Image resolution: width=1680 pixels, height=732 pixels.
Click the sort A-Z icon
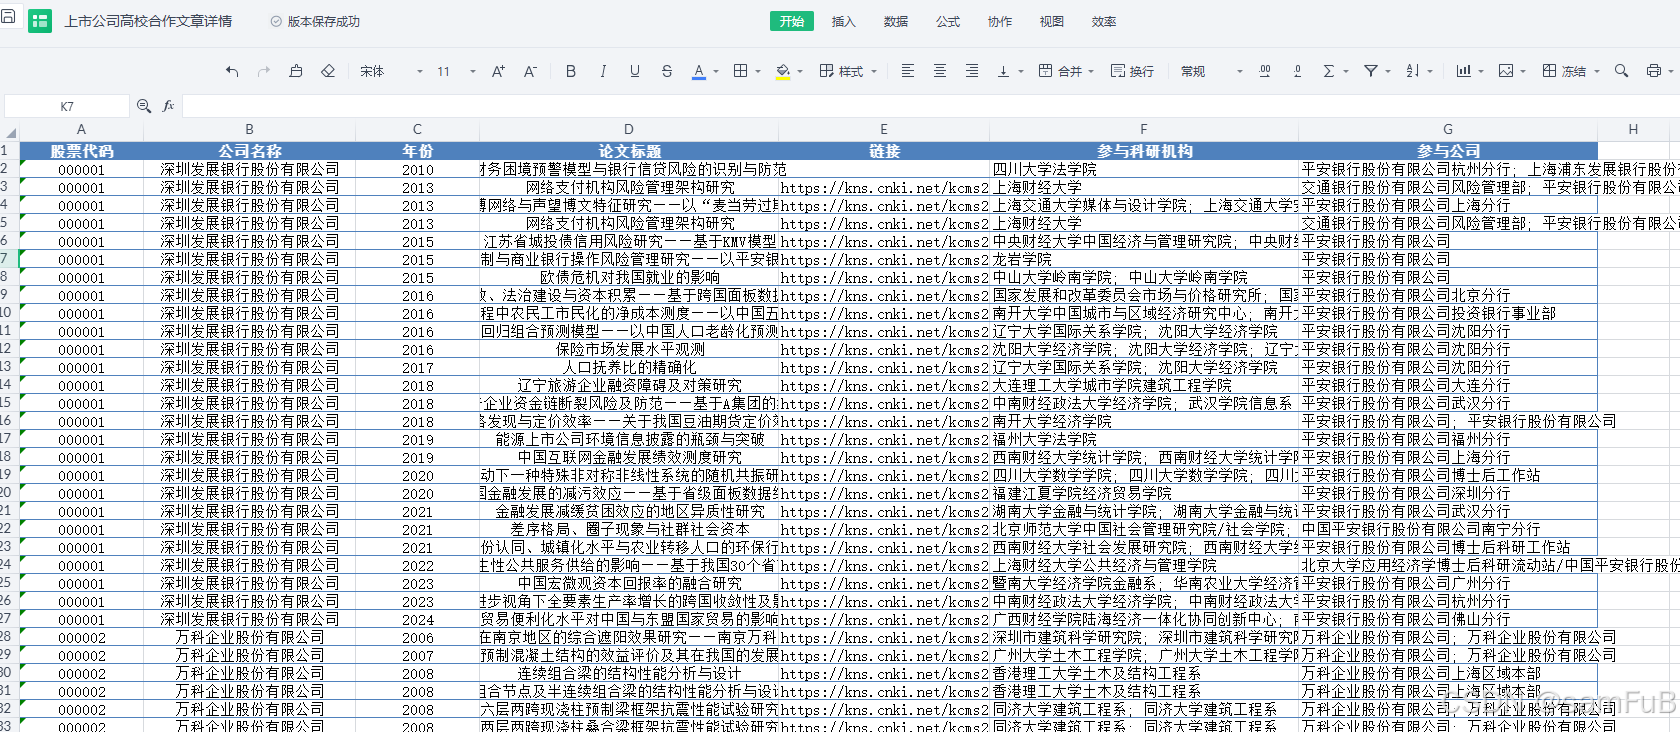tap(1413, 71)
